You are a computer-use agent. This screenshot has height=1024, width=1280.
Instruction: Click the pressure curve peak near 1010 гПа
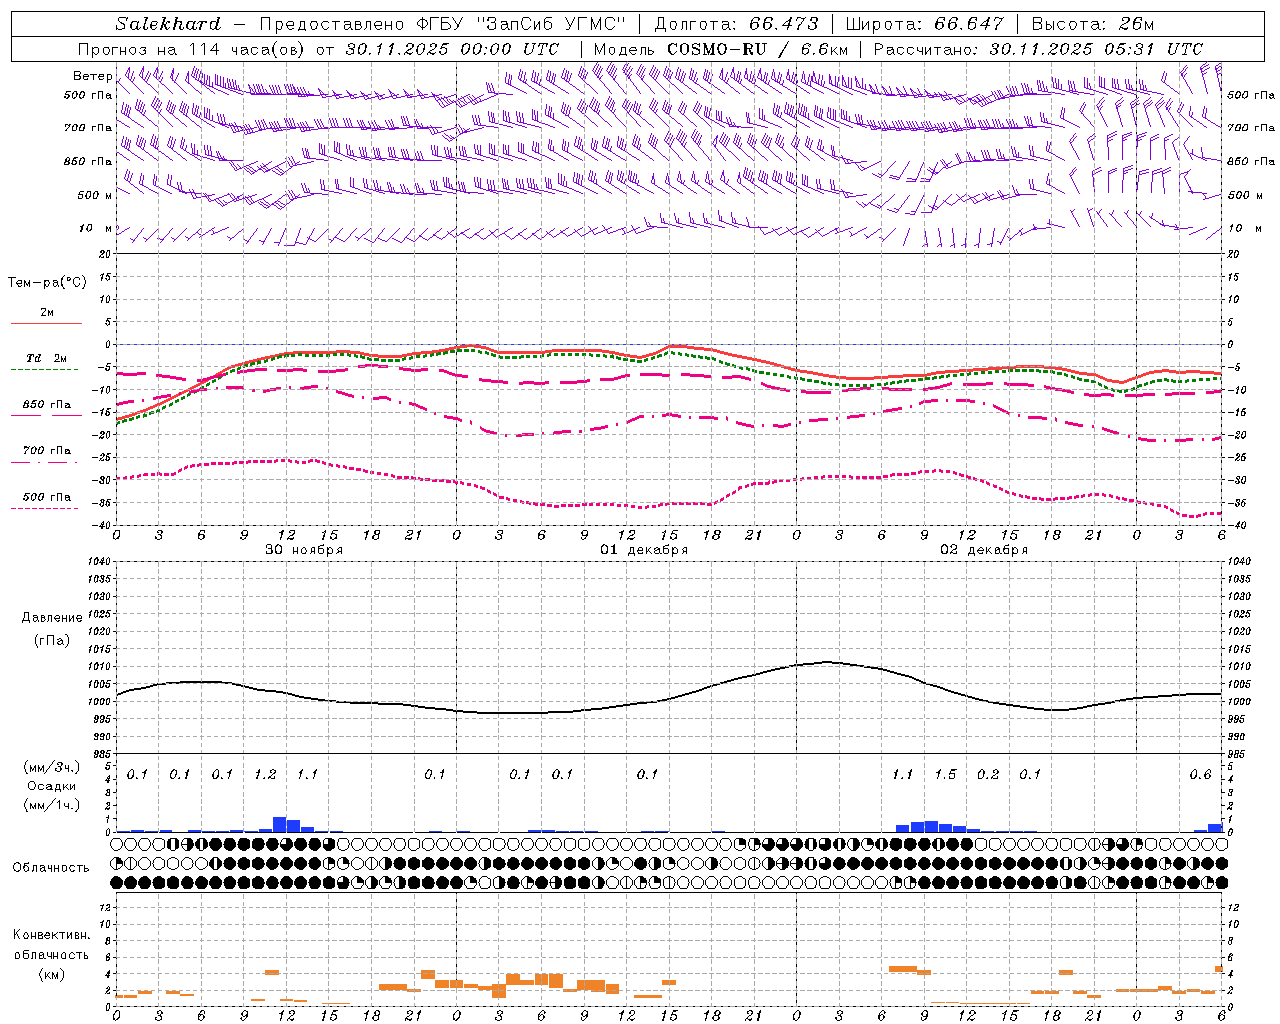(x=826, y=662)
